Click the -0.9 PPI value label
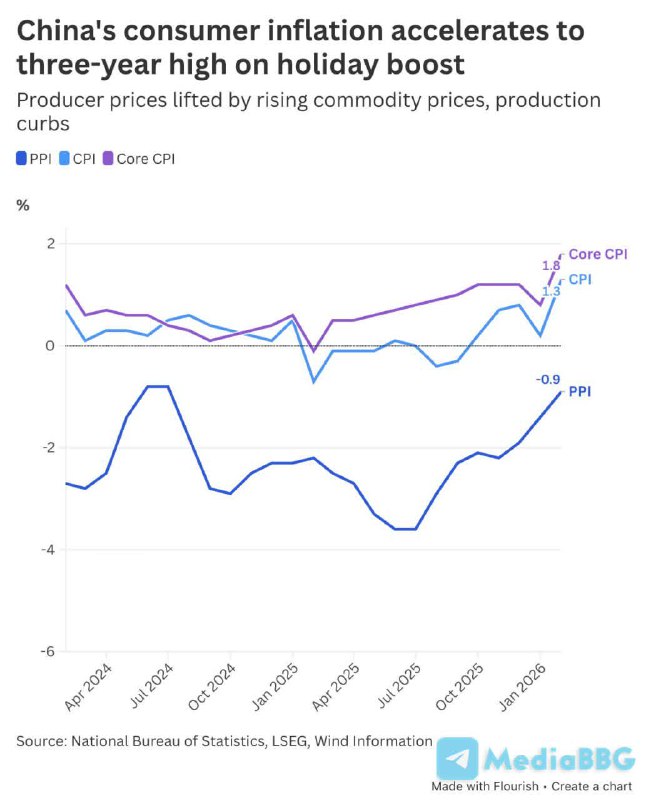The height and width of the screenshot is (800, 646). (547, 379)
